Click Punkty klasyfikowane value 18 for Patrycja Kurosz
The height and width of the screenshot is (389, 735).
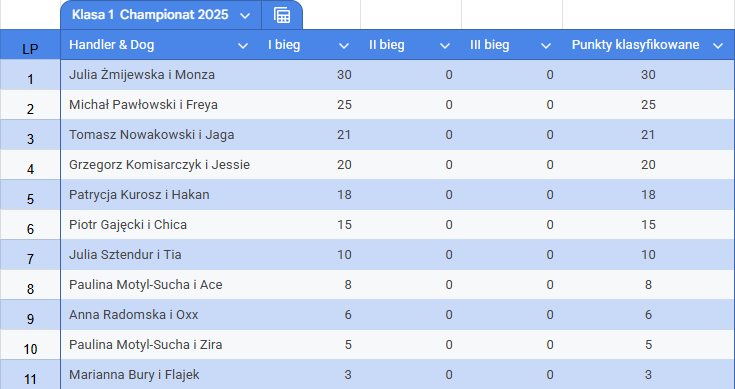click(648, 195)
